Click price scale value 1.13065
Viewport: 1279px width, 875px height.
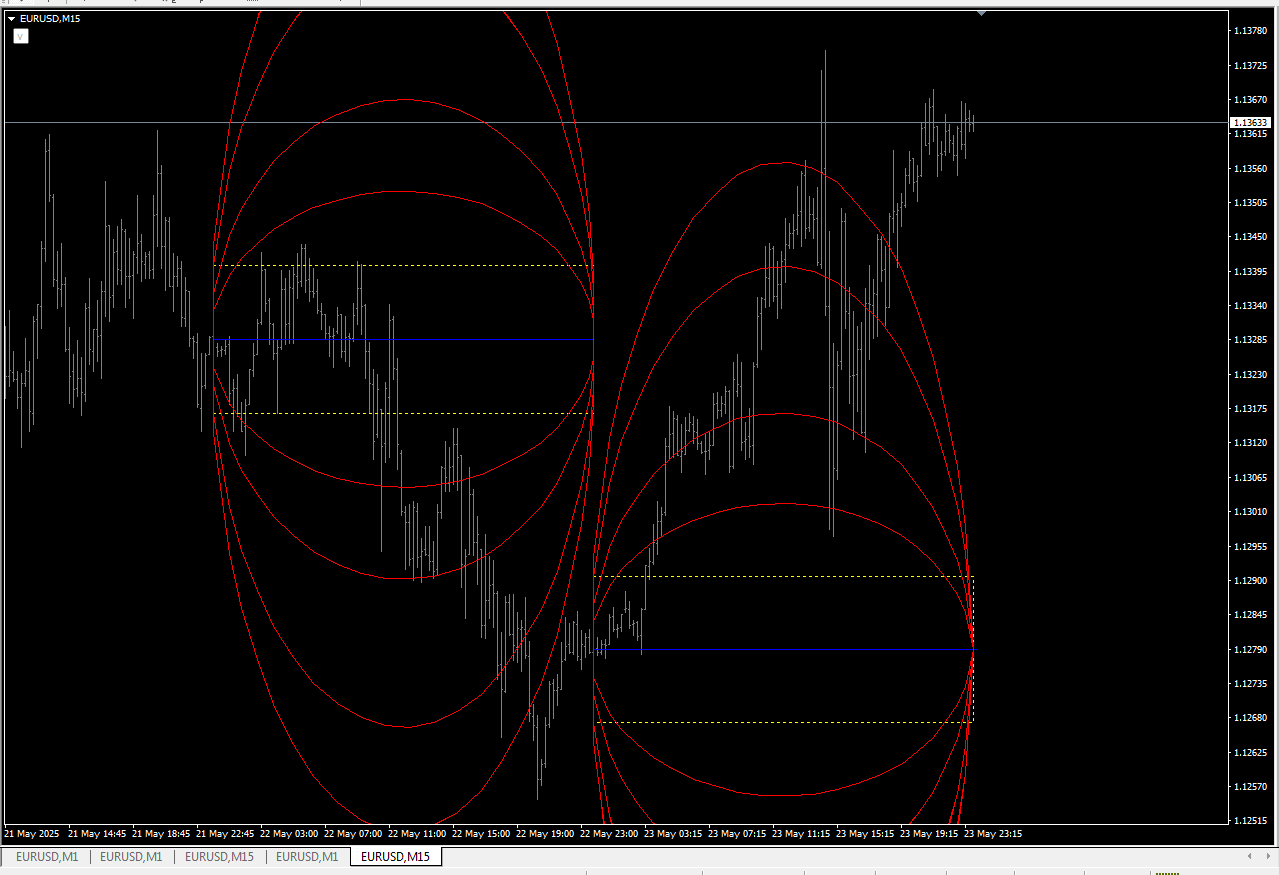click(x=1250, y=477)
